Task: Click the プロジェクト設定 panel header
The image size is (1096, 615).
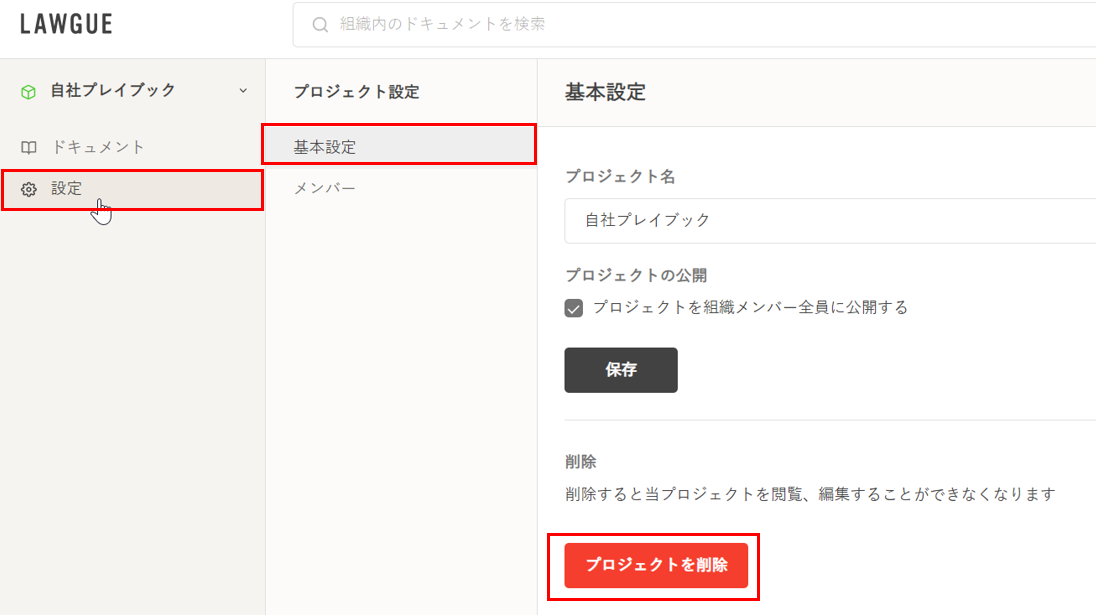Action: (356, 92)
